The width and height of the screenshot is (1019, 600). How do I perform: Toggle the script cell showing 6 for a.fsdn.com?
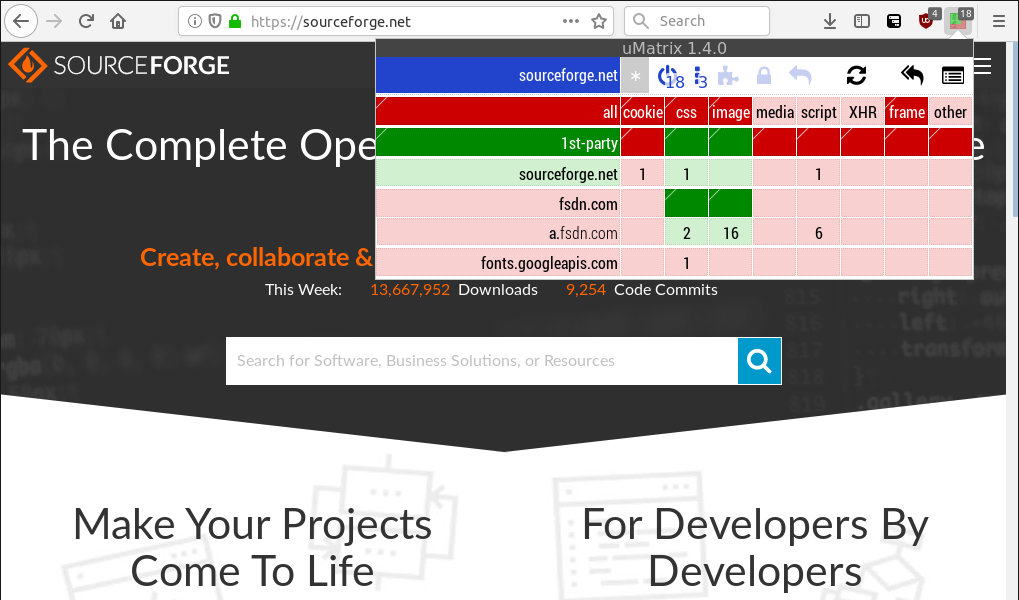819,233
